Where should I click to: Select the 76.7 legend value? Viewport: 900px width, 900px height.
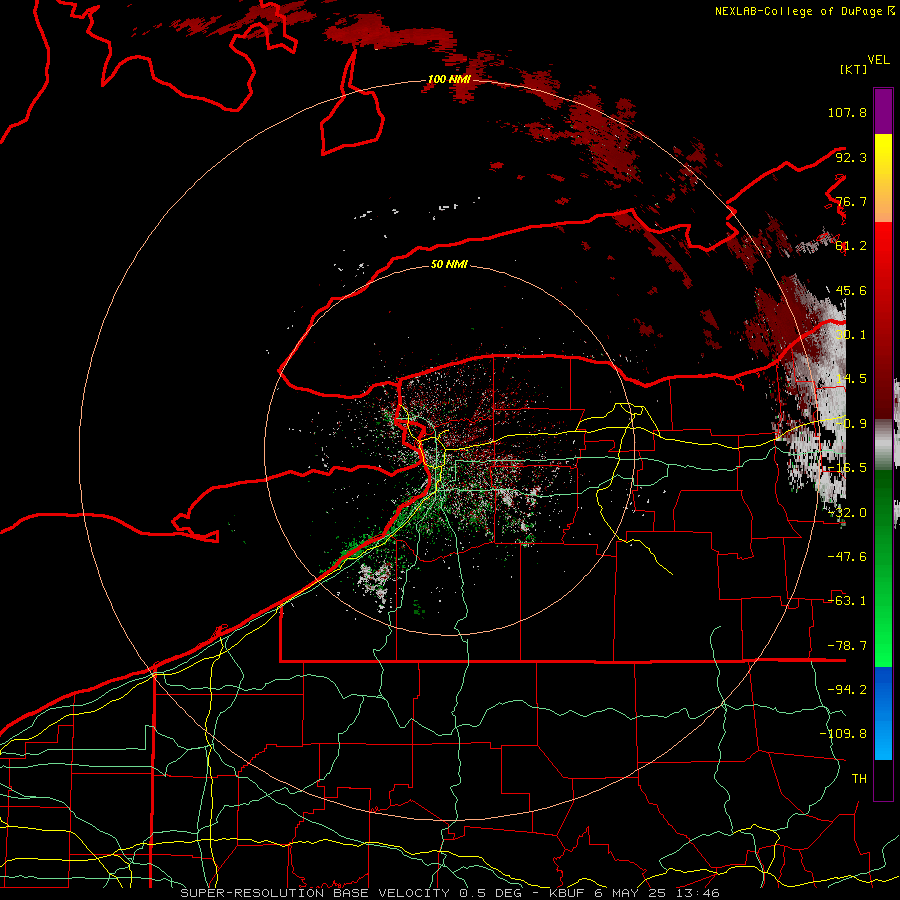click(851, 201)
